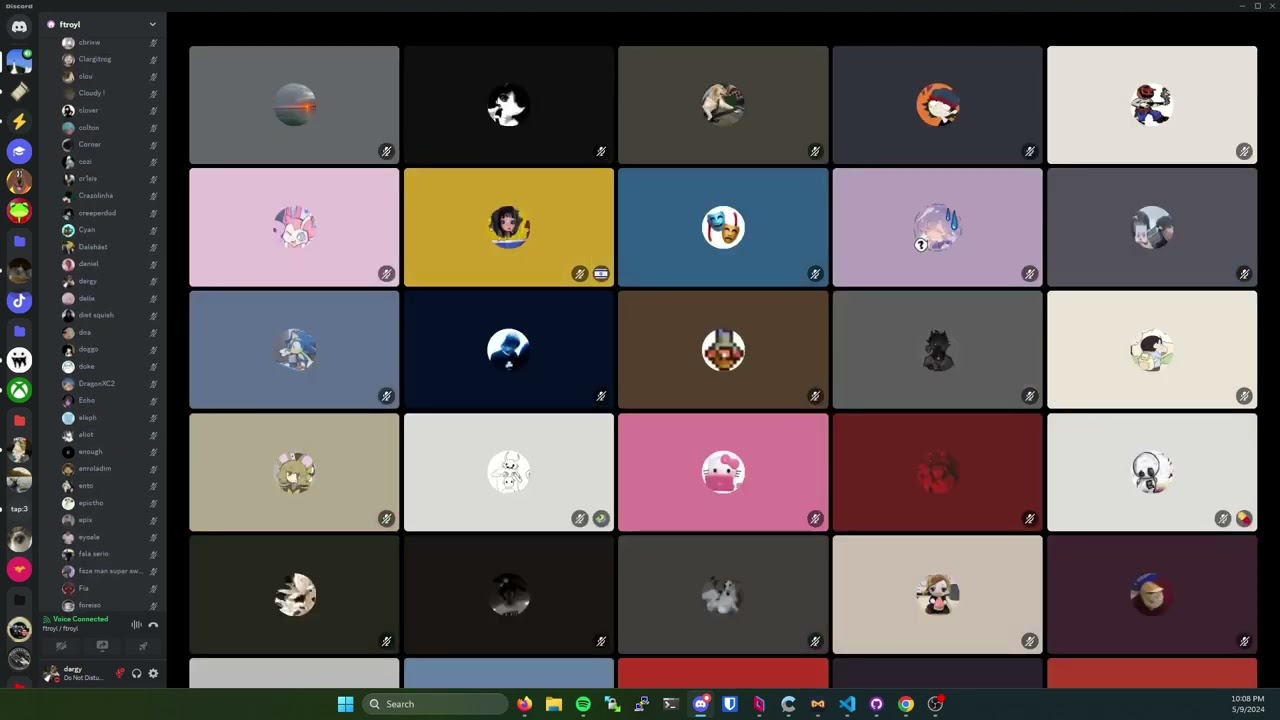
Task: Click the live stream icon on yellow tile
Action: (601, 273)
